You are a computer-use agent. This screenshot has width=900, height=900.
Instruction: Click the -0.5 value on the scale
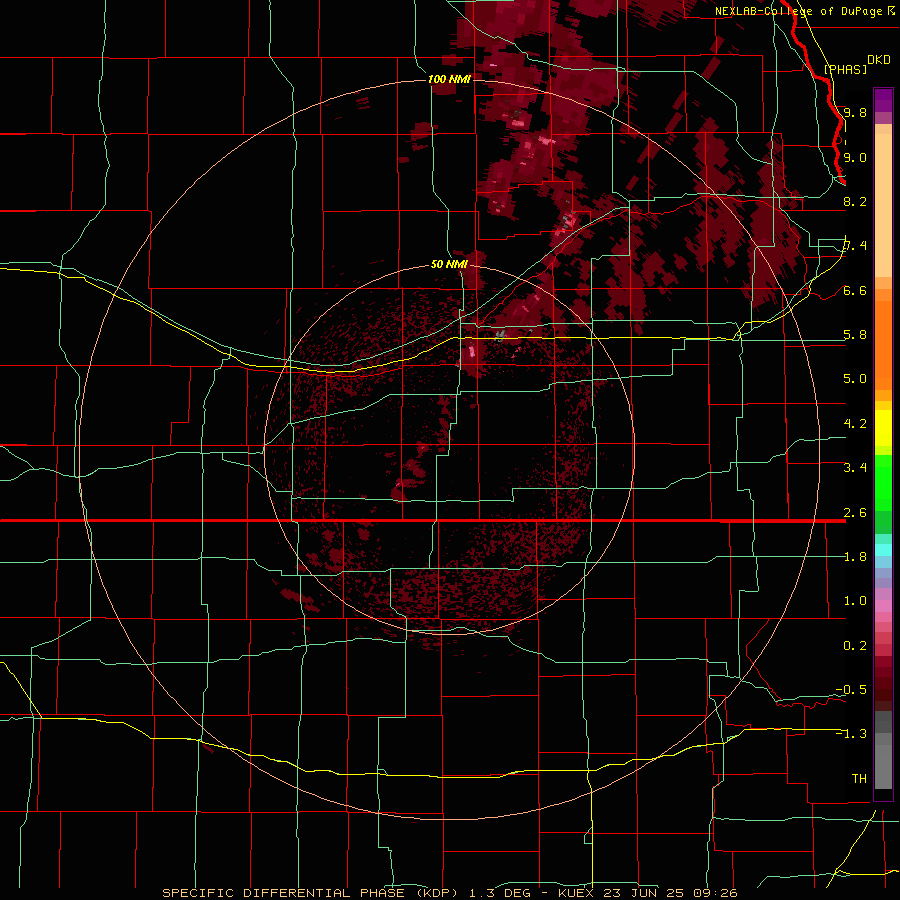(851, 690)
